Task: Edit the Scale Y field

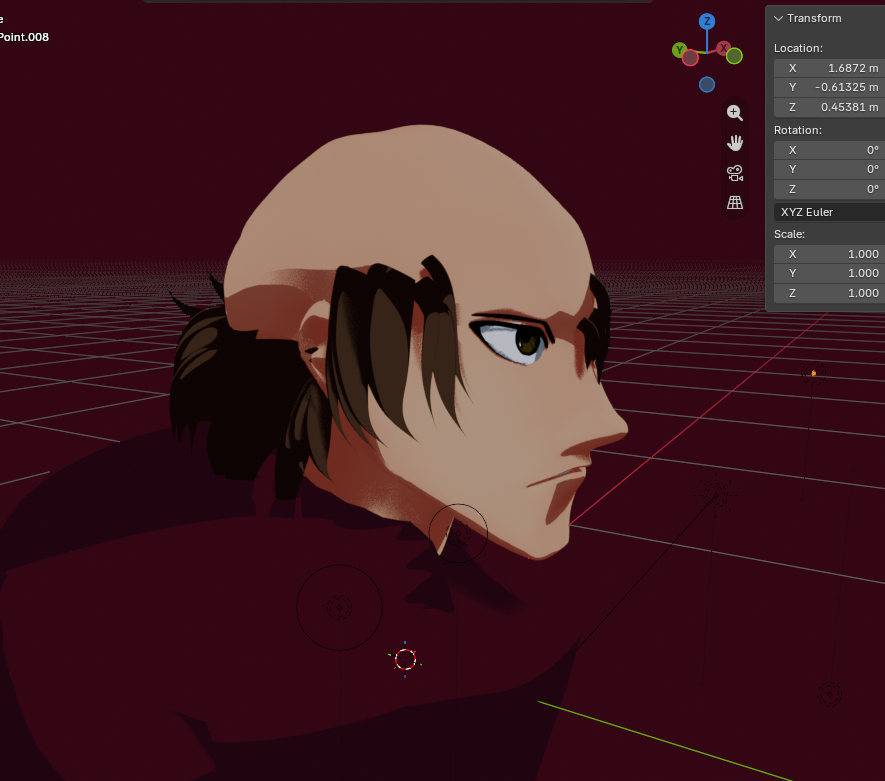Action: pyautogui.click(x=829, y=273)
